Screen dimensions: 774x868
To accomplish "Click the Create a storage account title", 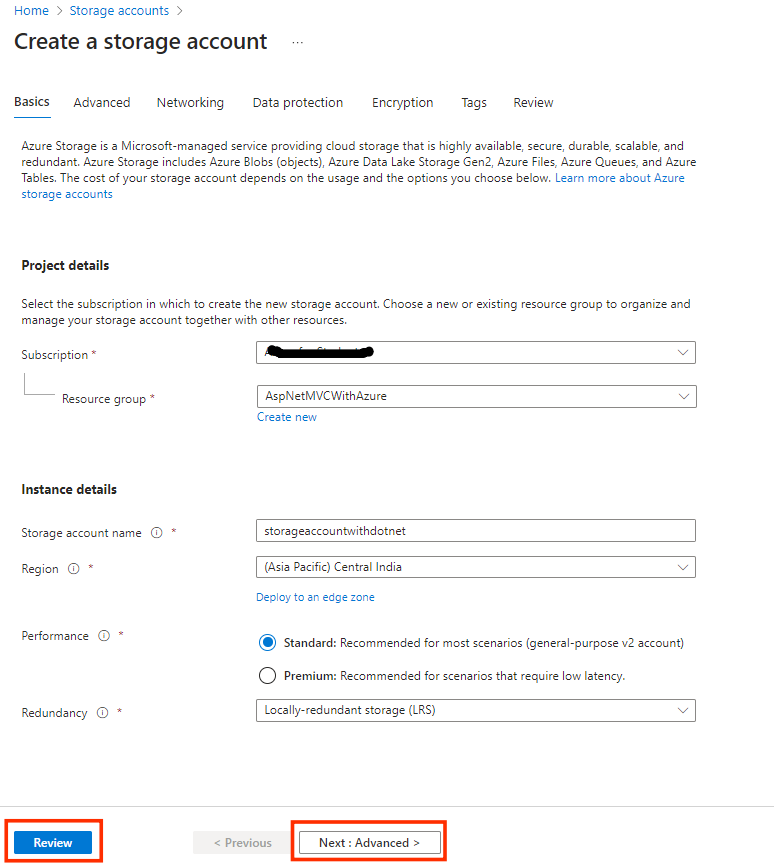I will (141, 42).
